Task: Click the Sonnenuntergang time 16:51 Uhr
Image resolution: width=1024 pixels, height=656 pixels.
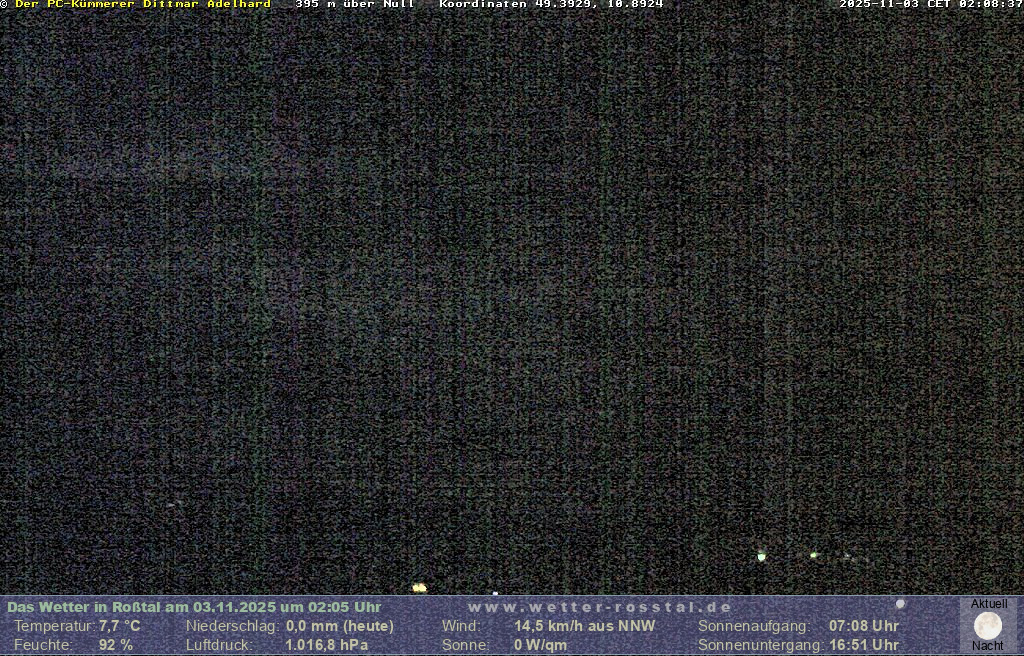Action: click(x=863, y=645)
